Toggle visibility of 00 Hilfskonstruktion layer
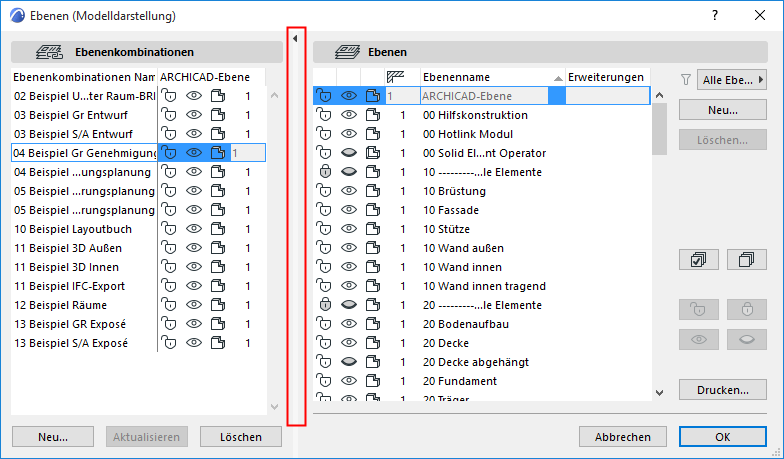This screenshot has width=784, height=459. tap(349, 115)
